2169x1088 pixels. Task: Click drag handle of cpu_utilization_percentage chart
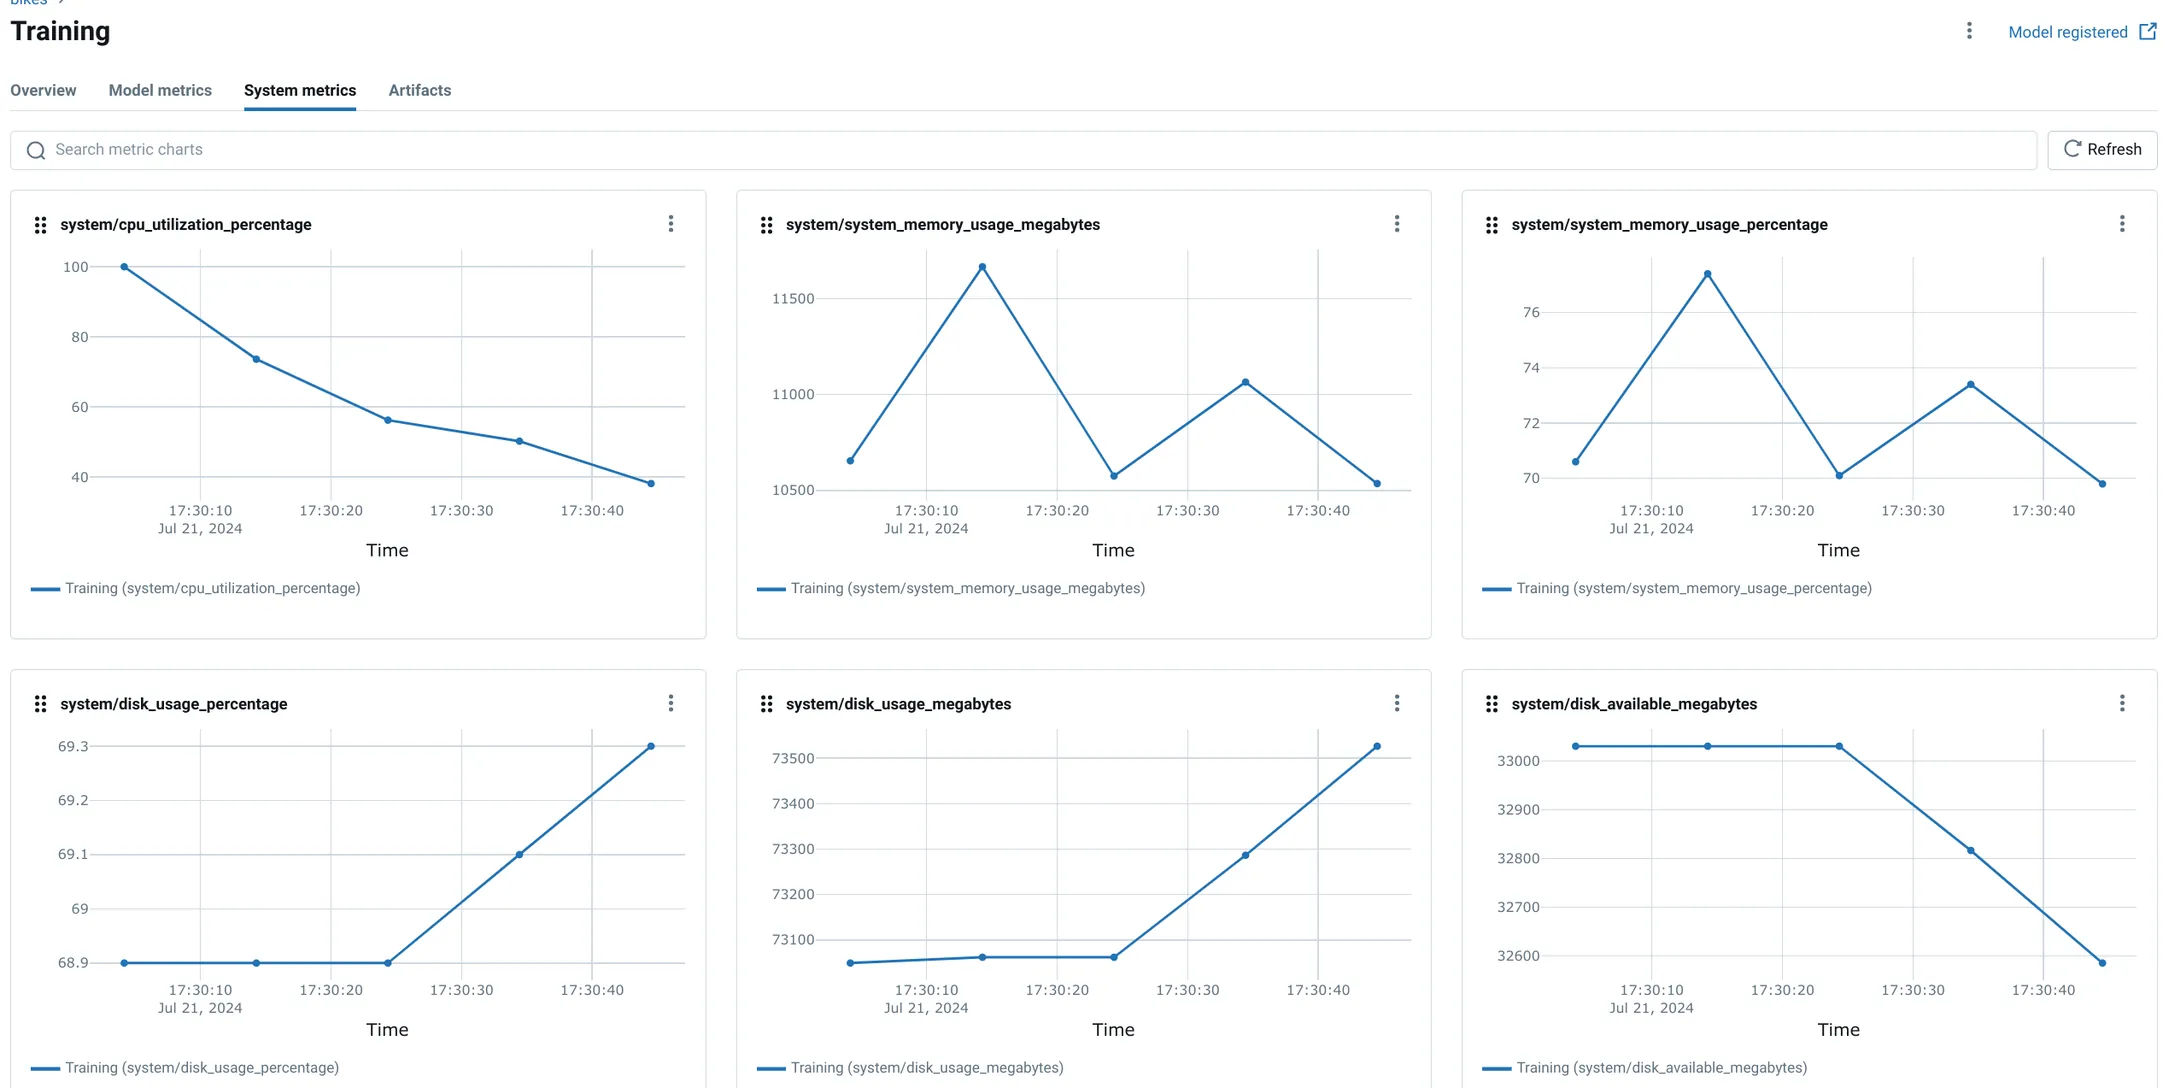(40, 225)
